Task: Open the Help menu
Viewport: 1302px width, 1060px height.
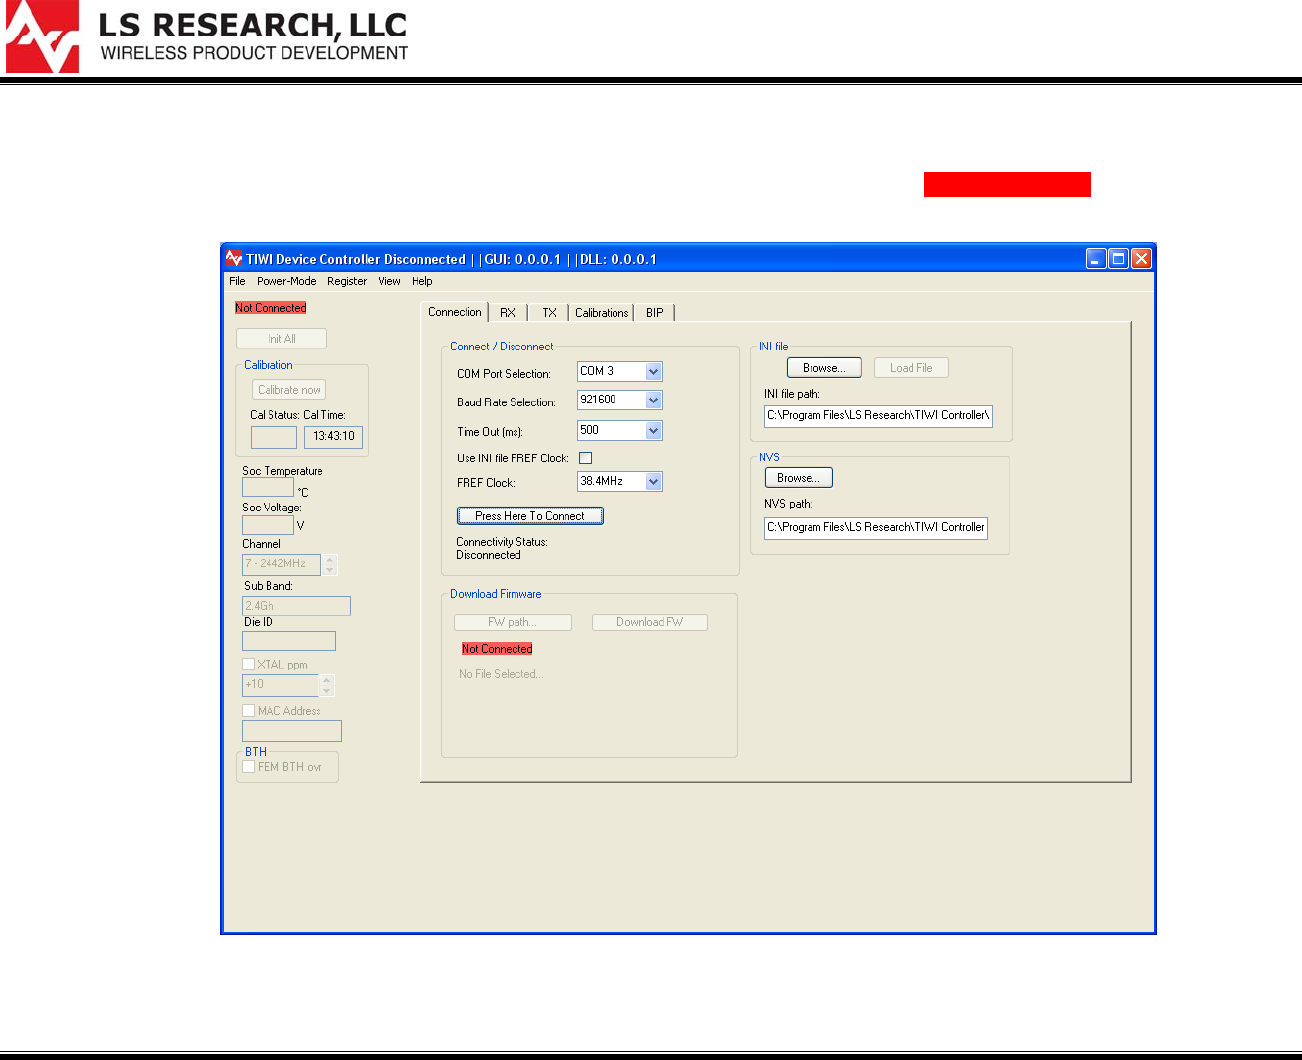Action: pyautogui.click(x=422, y=282)
